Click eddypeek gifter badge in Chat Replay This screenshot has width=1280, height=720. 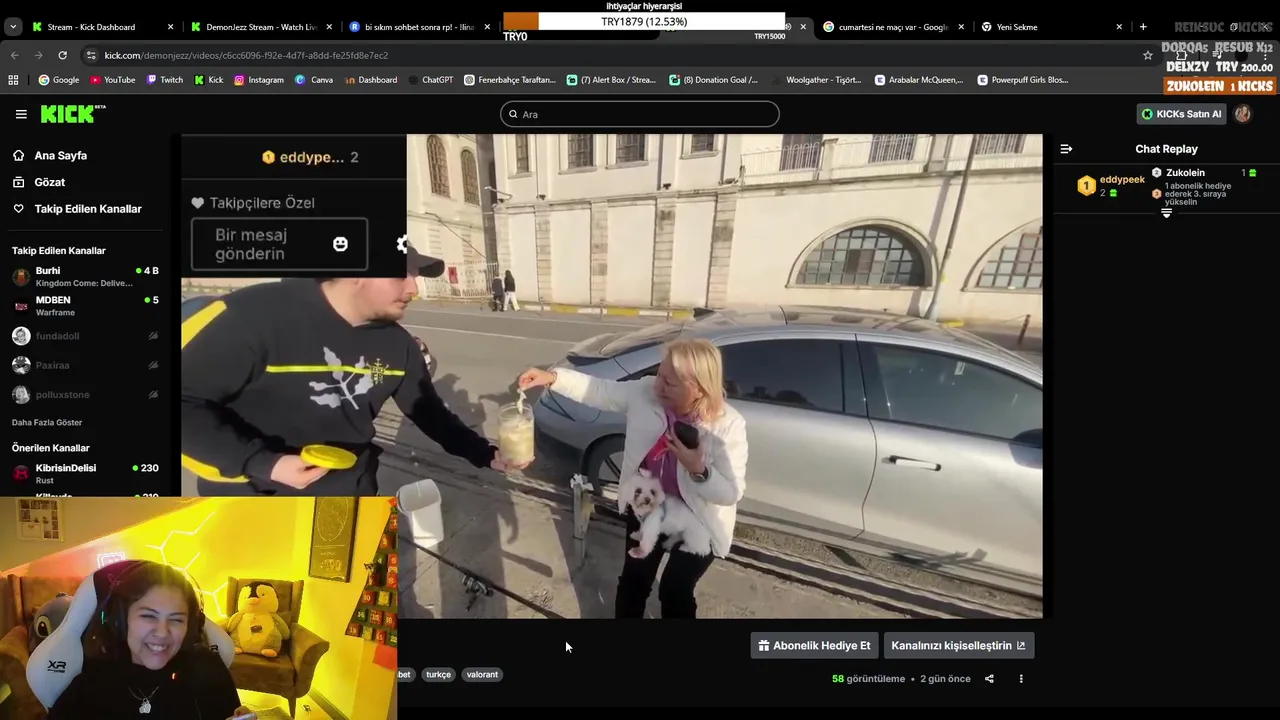pyautogui.click(x=1086, y=186)
